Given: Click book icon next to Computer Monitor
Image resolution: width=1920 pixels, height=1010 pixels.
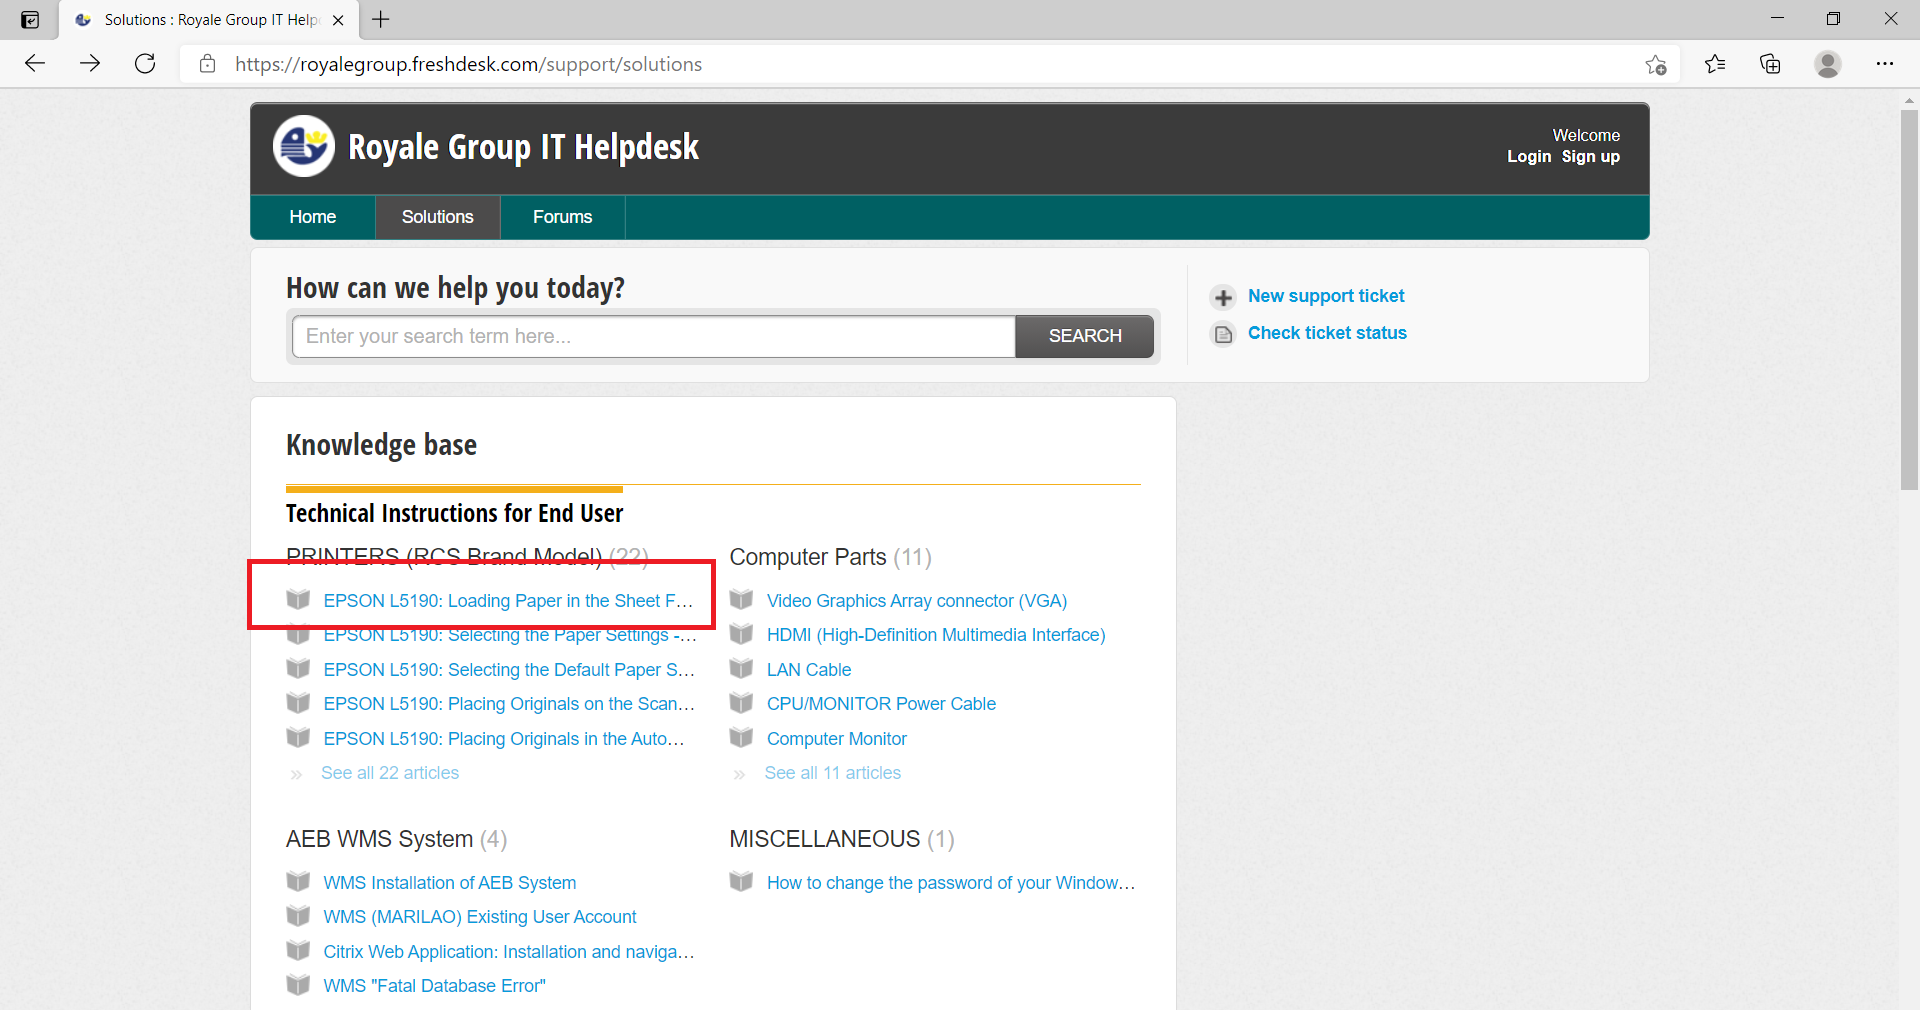Looking at the screenshot, I should pyautogui.click(x=741, y=738).
